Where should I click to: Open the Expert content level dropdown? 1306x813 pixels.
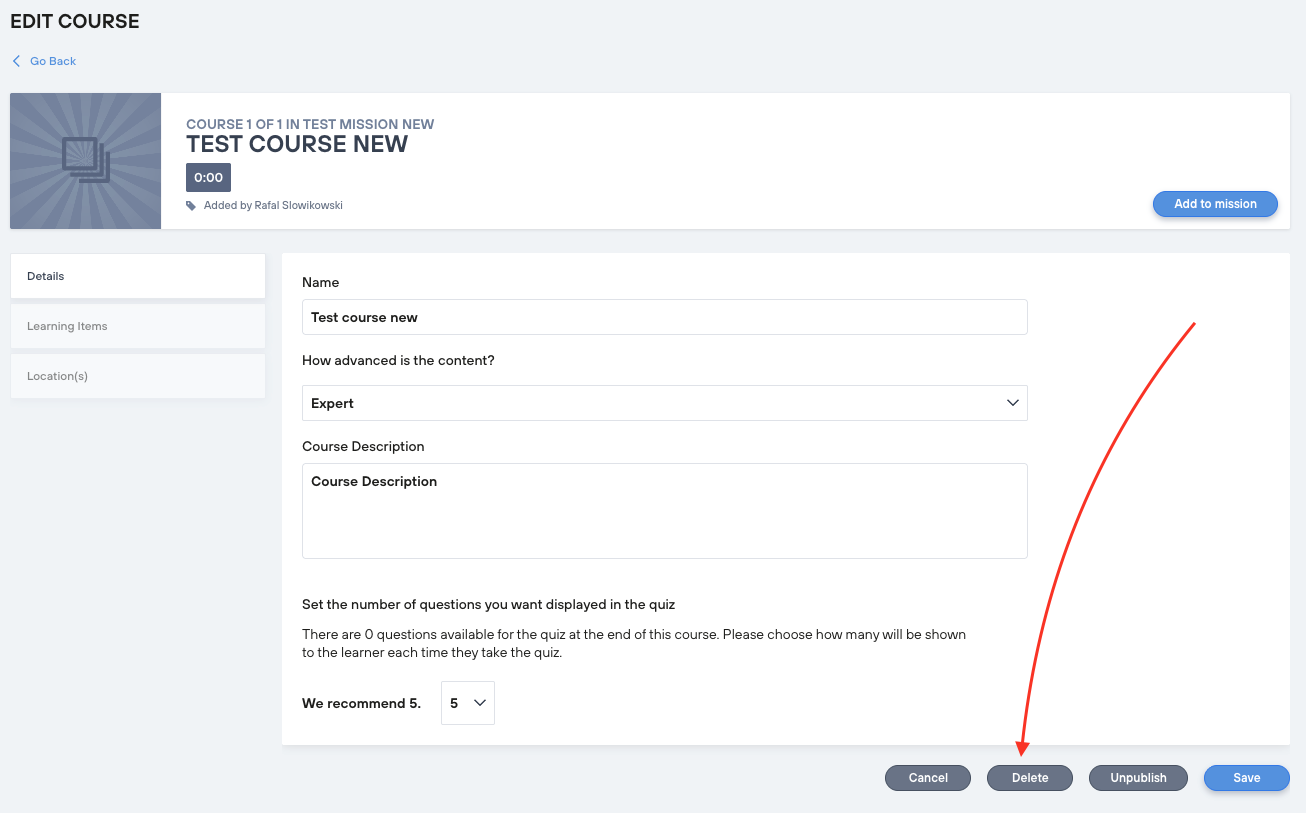click(x=664, y=403)
